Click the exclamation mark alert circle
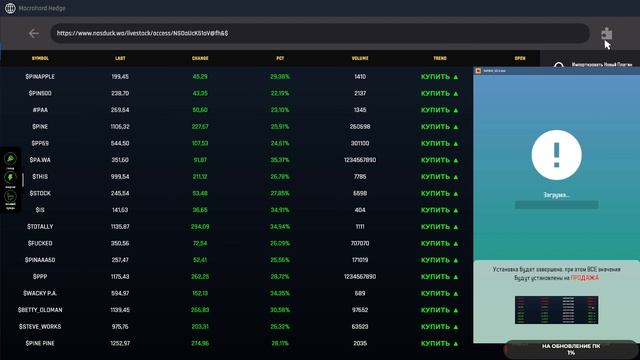 pos(556,155)
